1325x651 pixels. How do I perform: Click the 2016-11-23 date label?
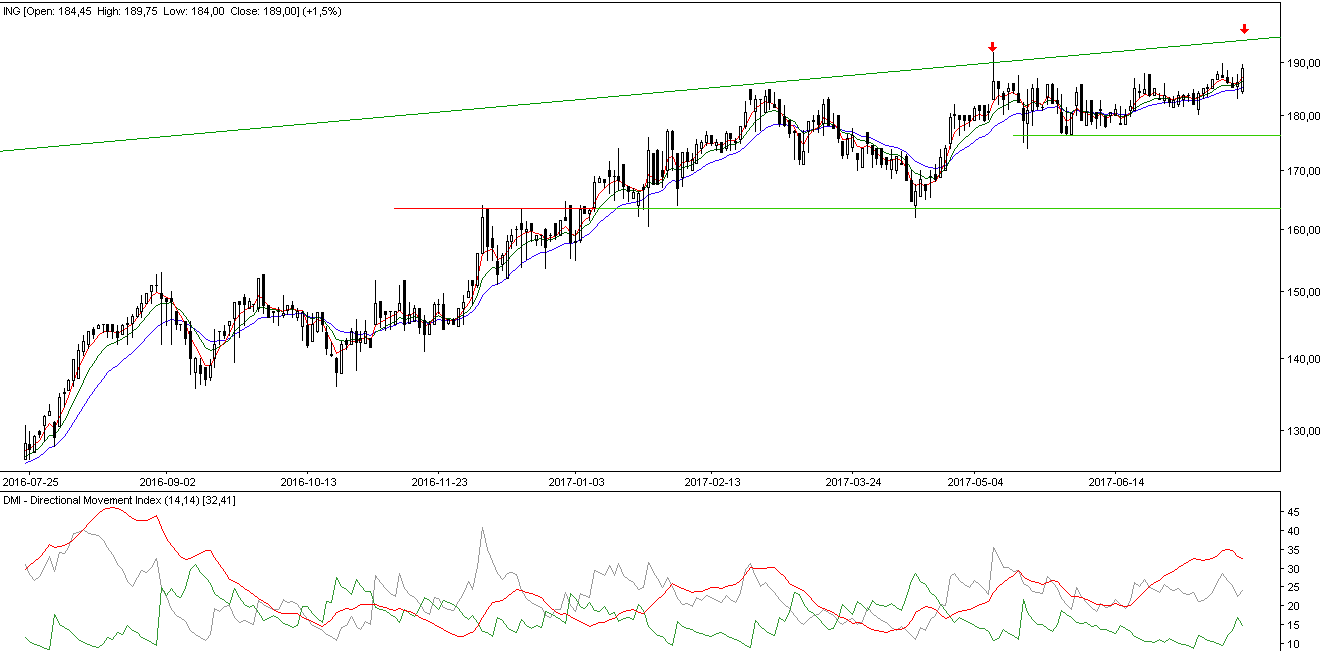tap(441, 481)
